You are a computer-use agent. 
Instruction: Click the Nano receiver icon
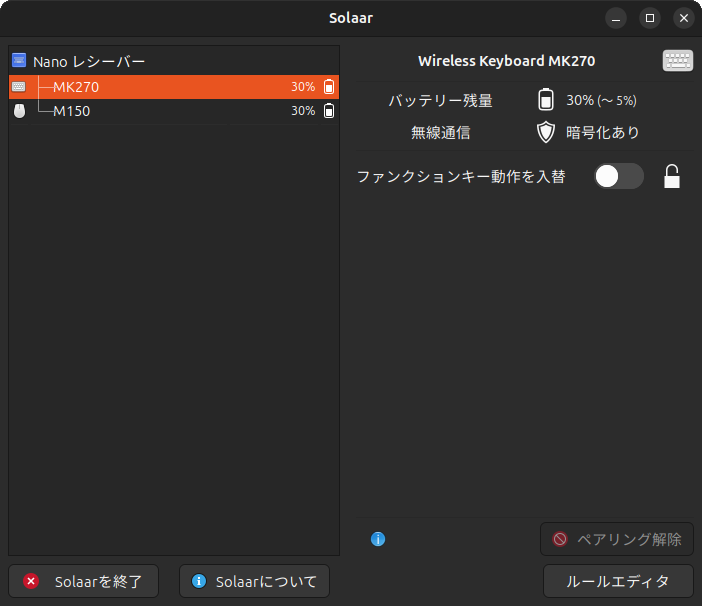pyautogui.click(x=19, y=60)
